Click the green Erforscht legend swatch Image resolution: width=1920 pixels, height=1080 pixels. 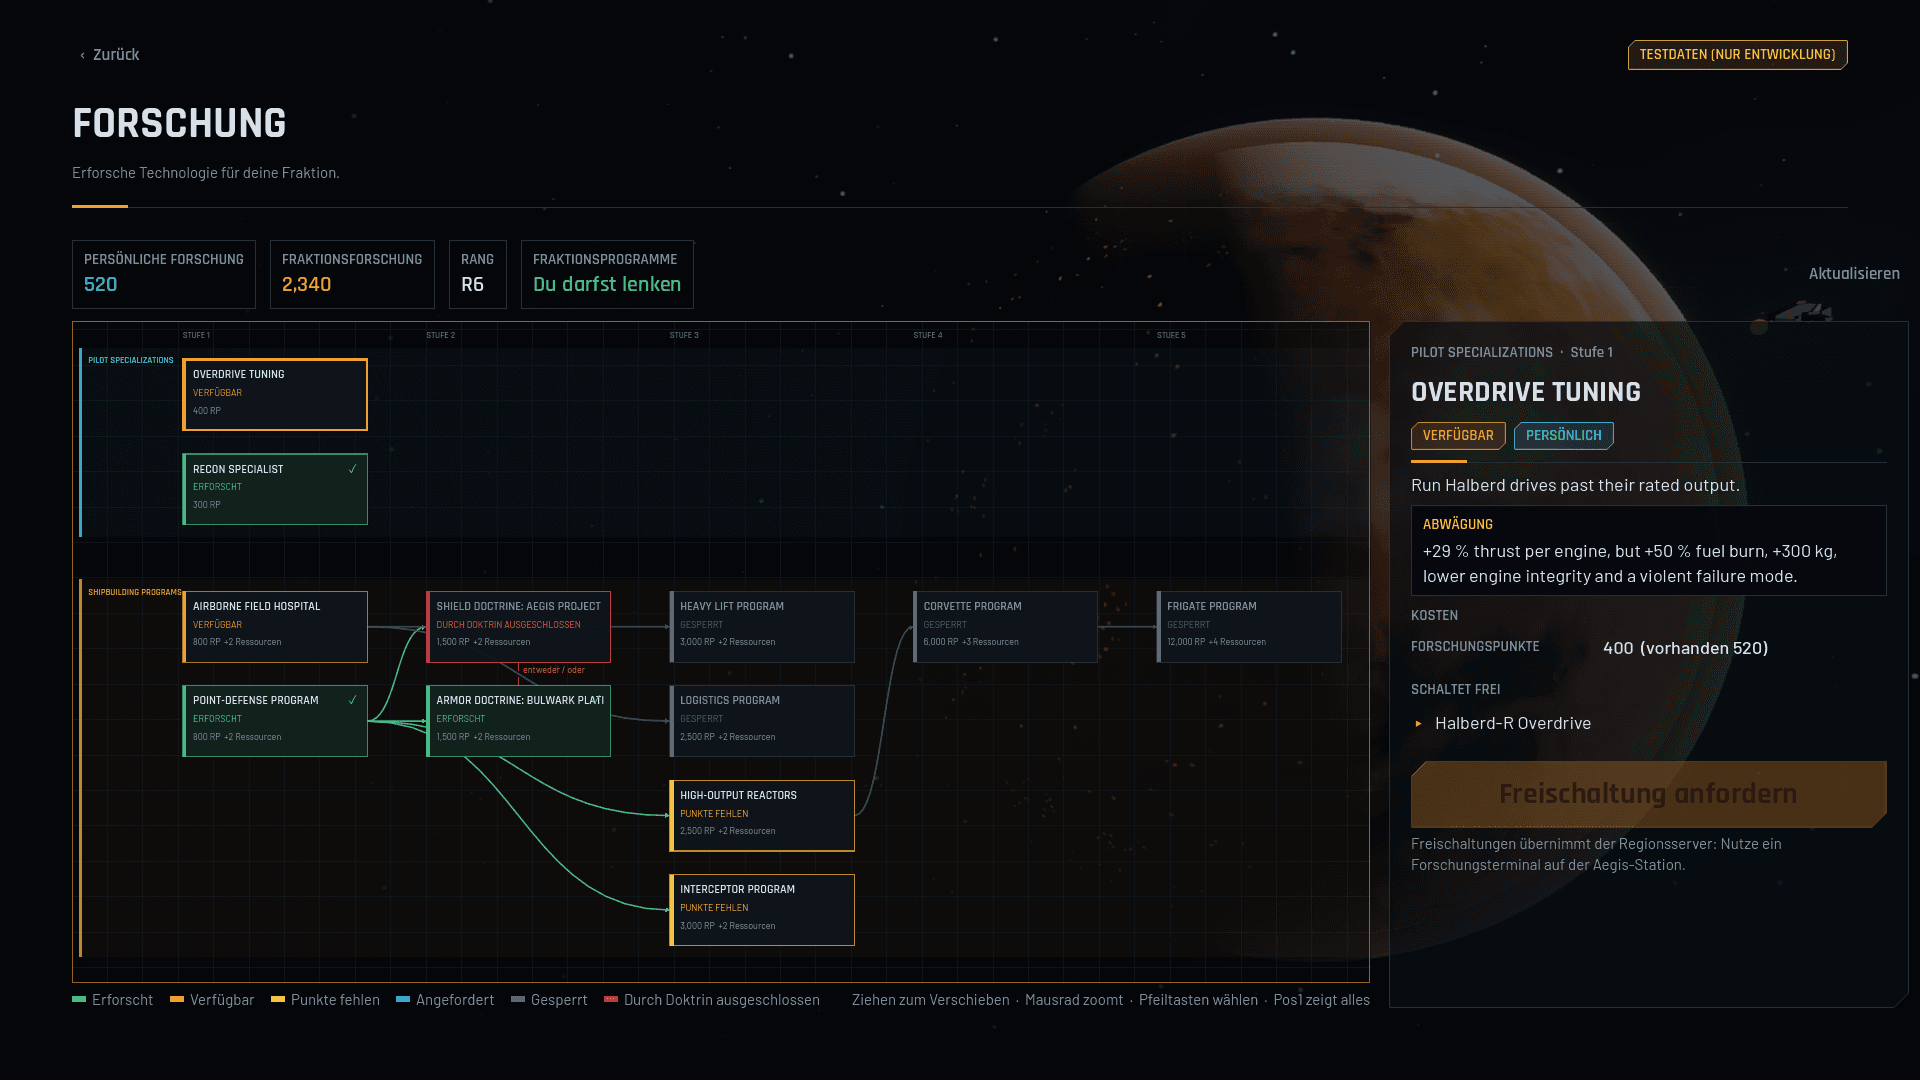click(79, 999)
